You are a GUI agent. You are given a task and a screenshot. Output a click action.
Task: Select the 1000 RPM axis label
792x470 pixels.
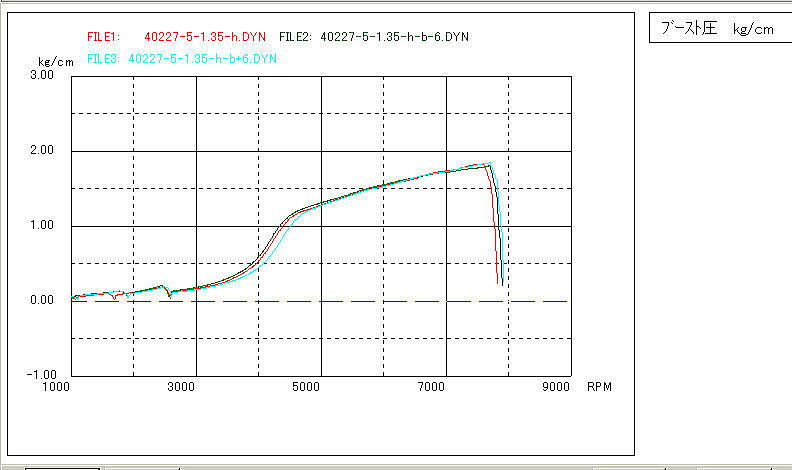(x=56, y=387)
